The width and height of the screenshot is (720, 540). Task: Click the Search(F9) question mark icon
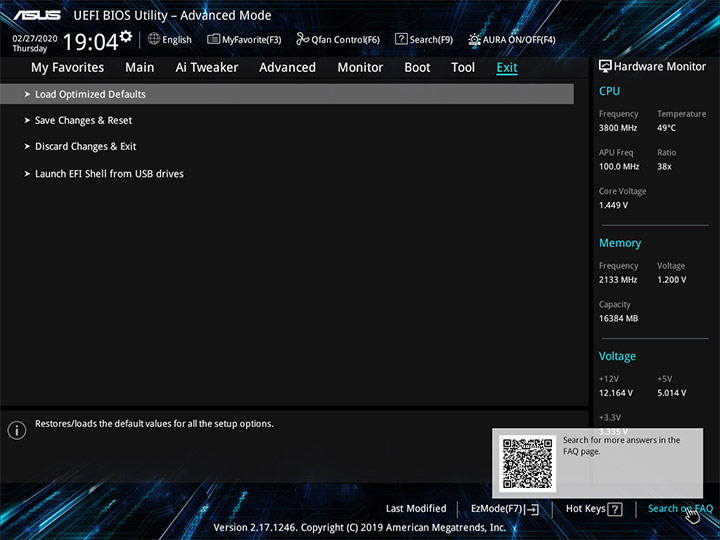point(401,39)
